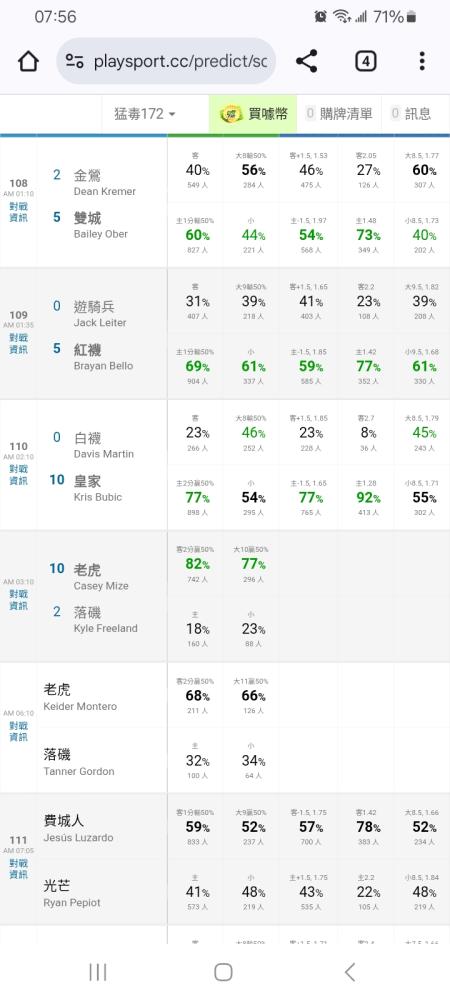Open 對戰資訊 for game 111
This screenshot has height=1000, width=450.
coord(18,869)
